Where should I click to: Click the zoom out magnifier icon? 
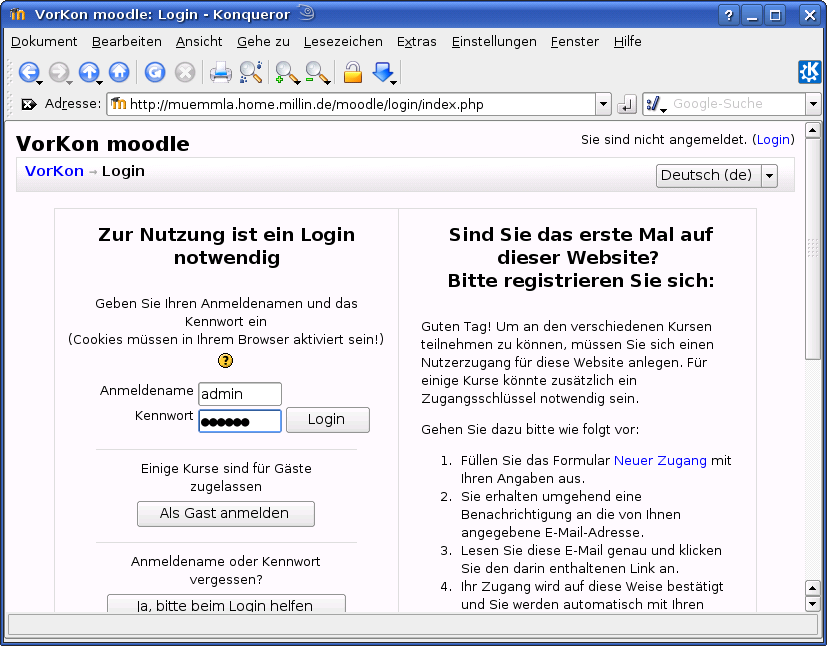pyautogui.click(x=316, y=72)
